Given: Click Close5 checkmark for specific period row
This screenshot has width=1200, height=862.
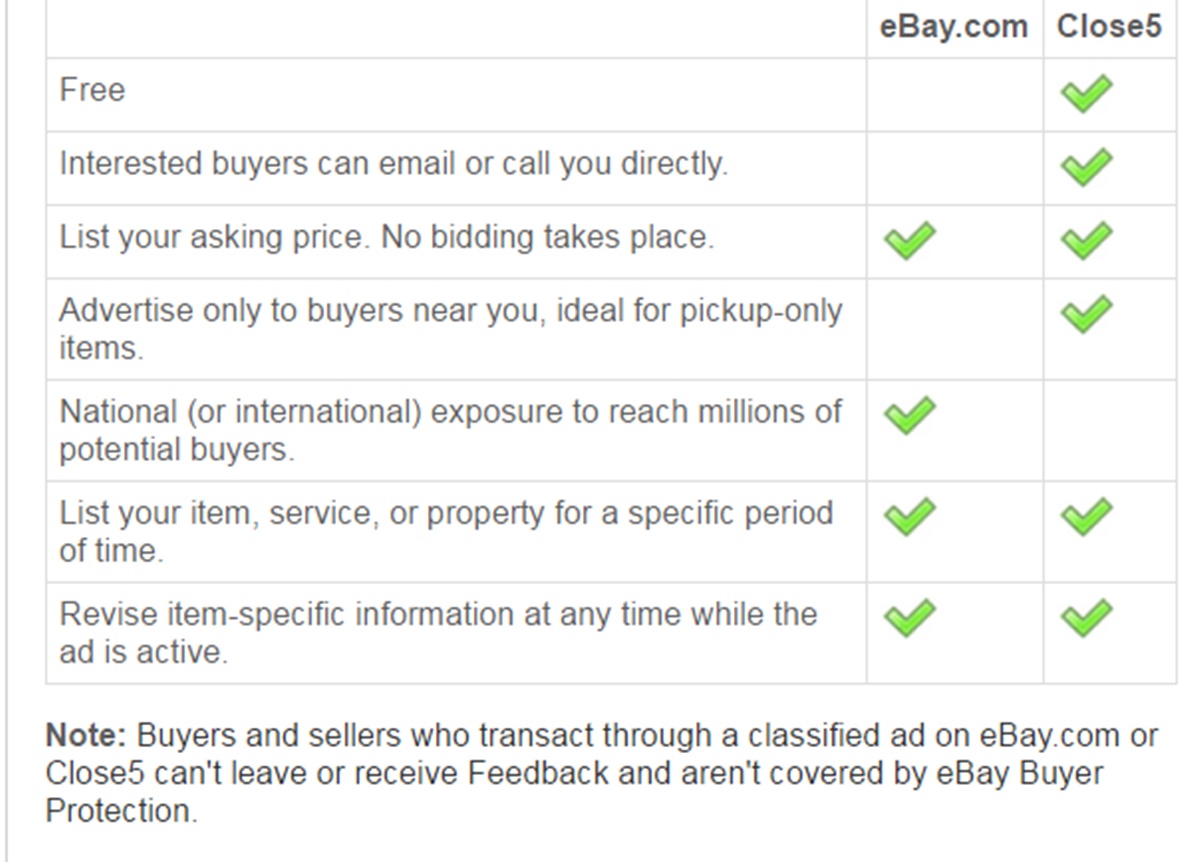Looking at the screenshot, I should tap(1086, 516).
